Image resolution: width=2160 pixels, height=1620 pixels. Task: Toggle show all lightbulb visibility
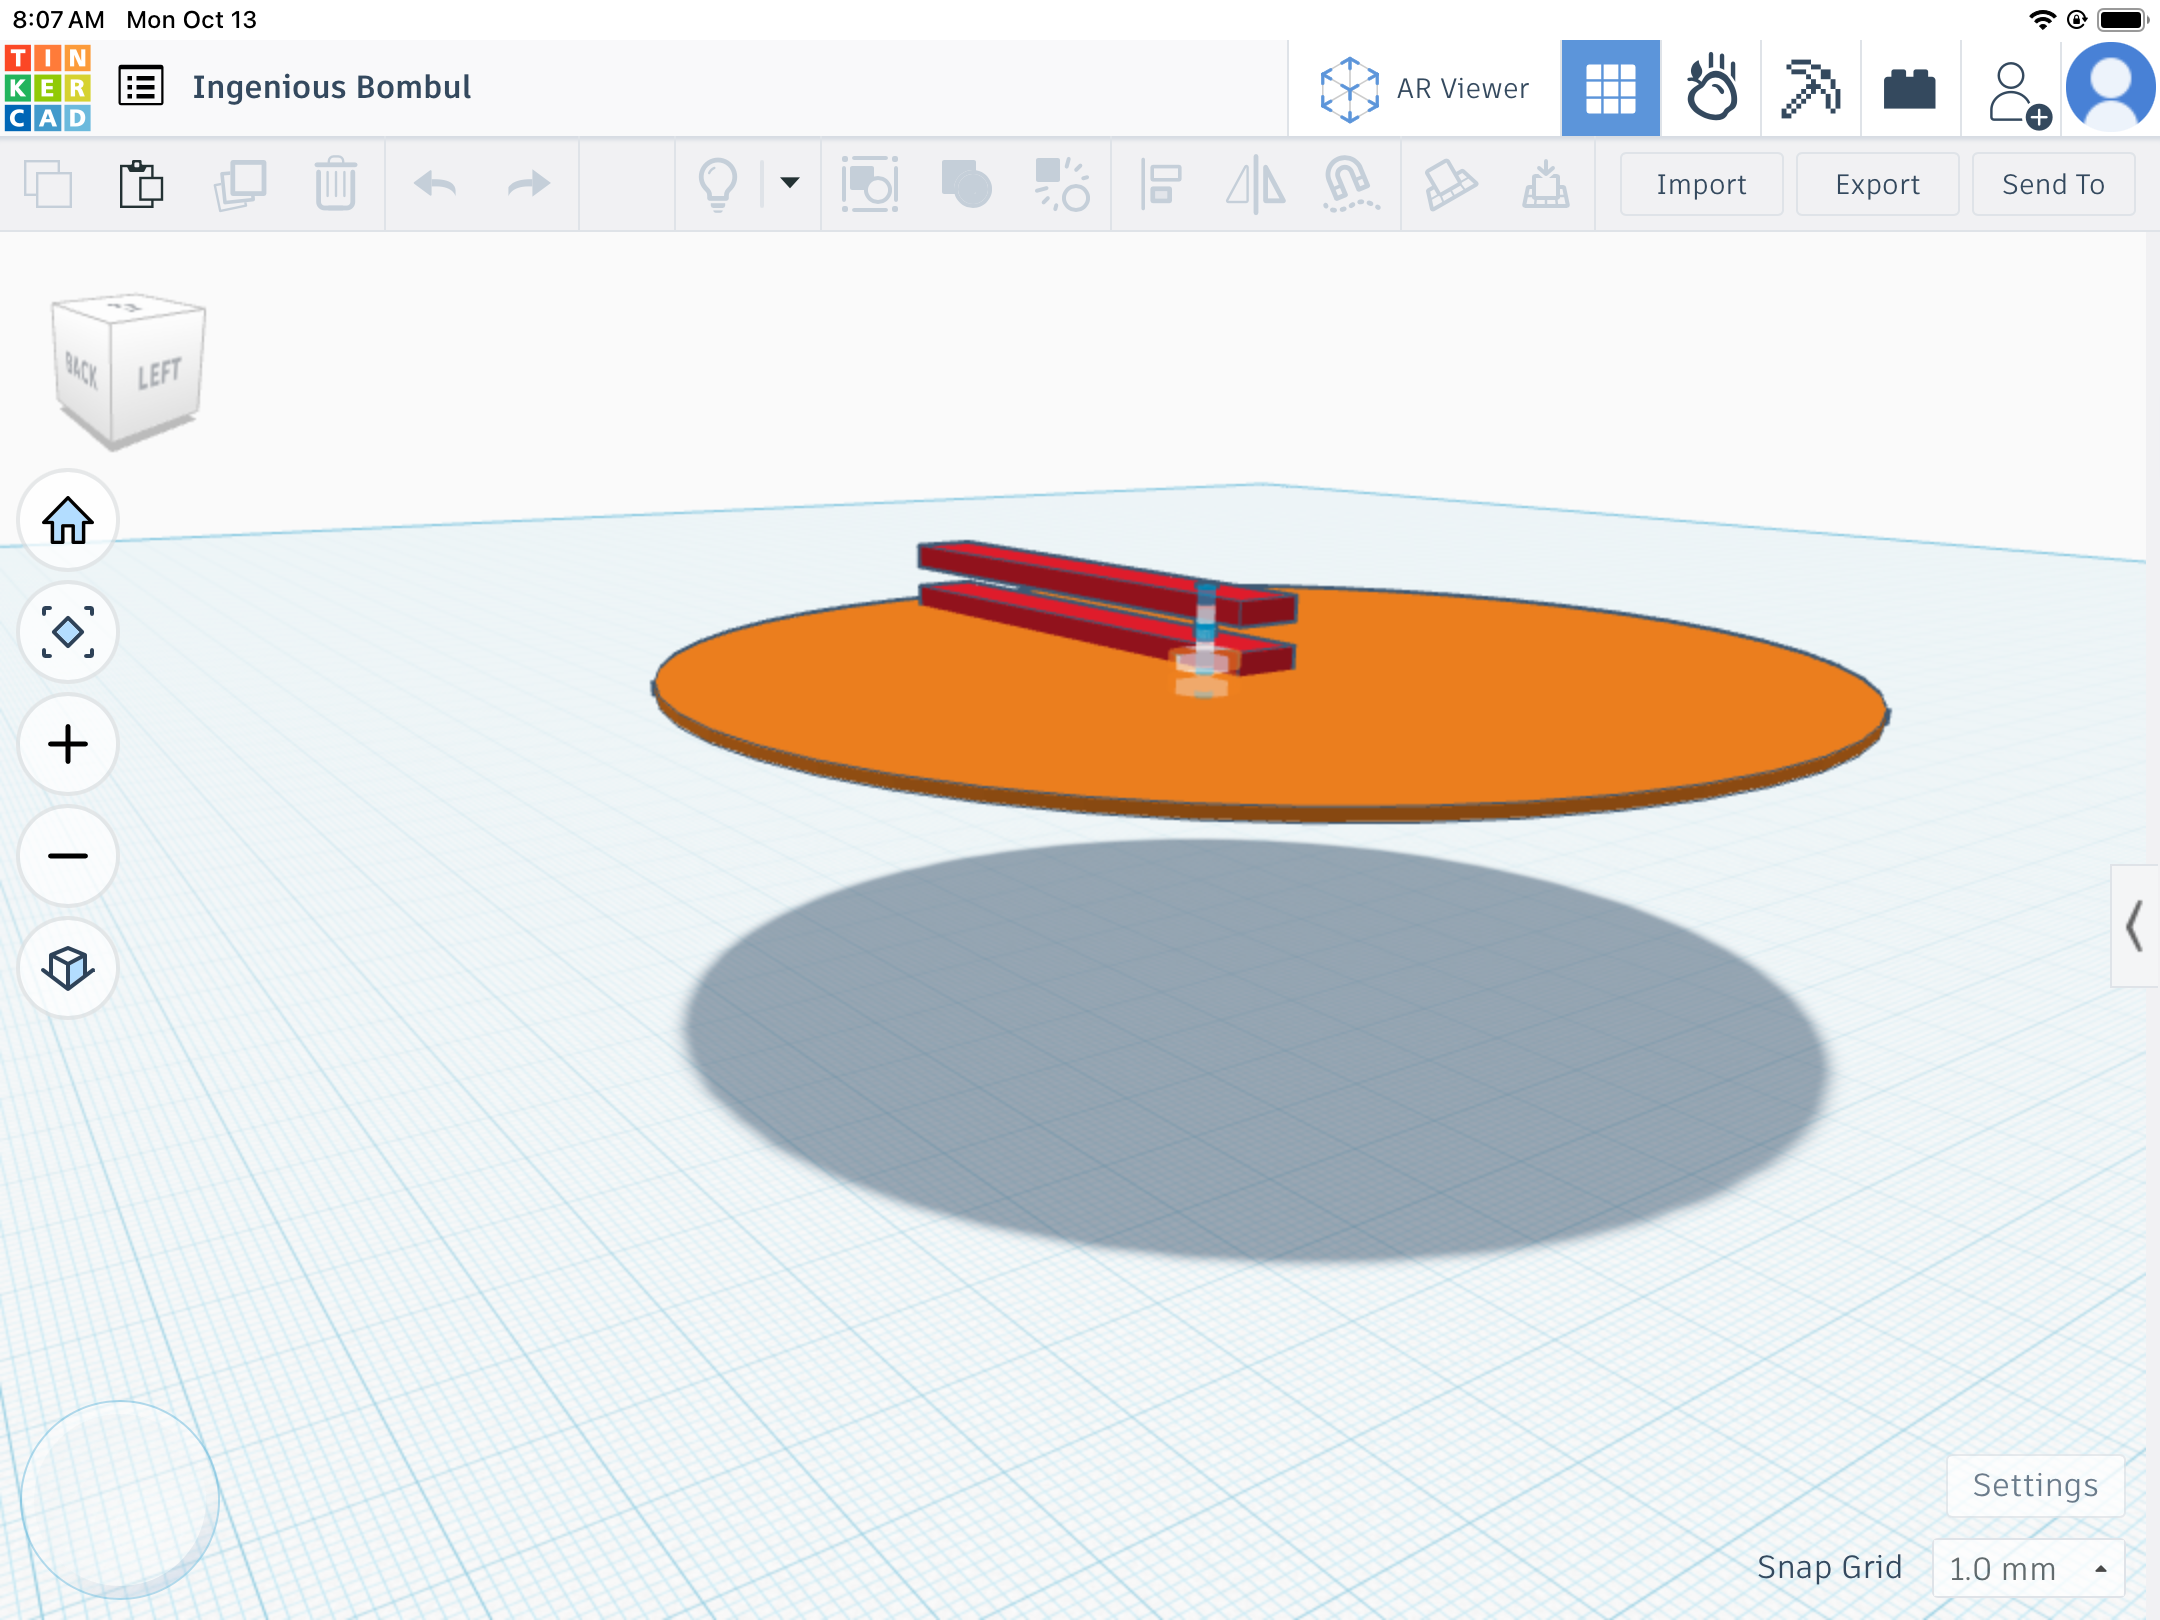[717, 184]
